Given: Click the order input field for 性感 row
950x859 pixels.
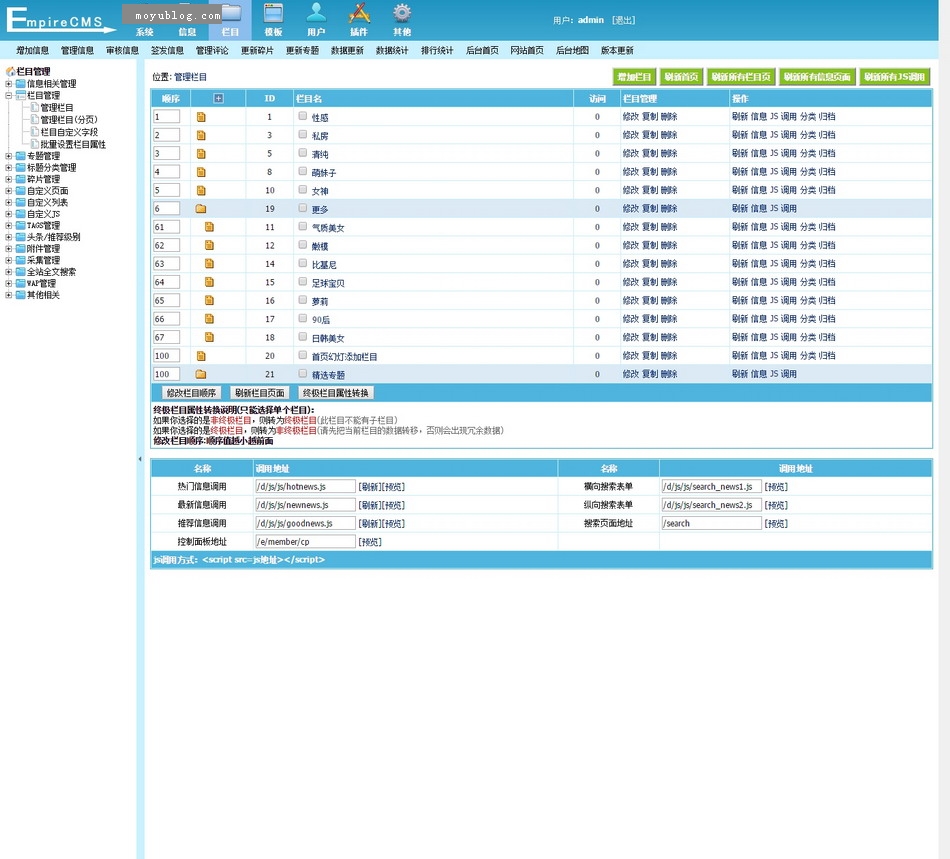Looking at the screenshot, I should coord(167,117).
